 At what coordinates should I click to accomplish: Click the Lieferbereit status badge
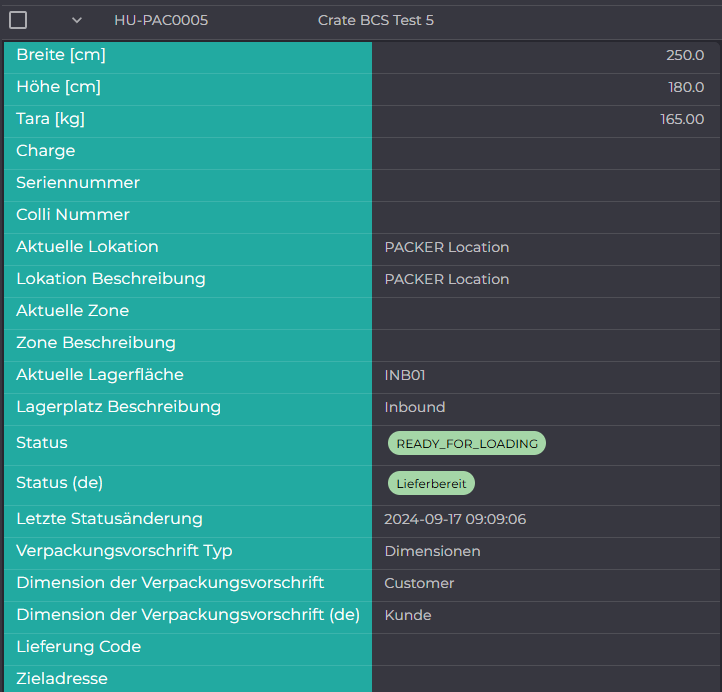[x=431, y=483]
